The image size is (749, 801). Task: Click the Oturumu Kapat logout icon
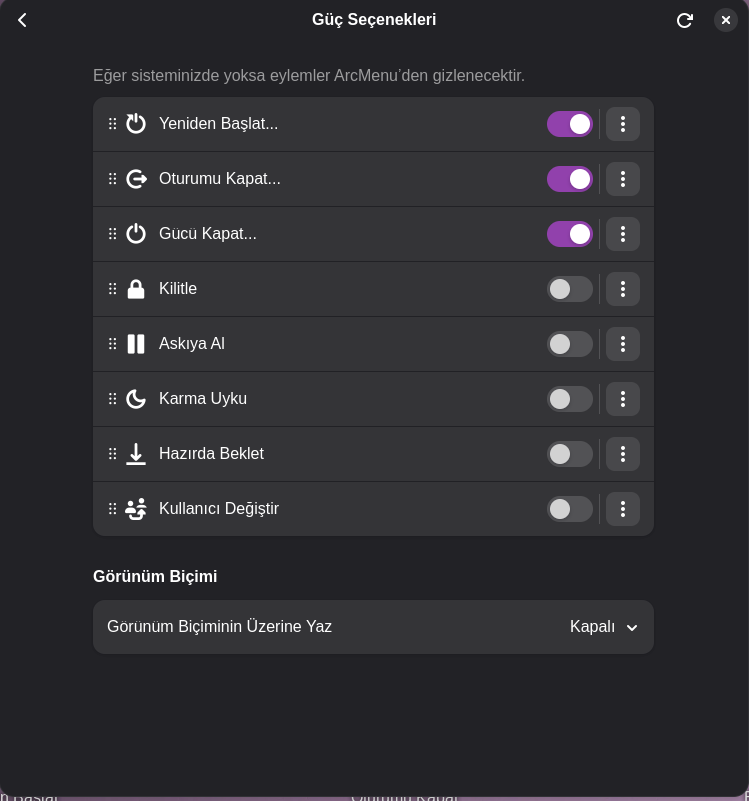click(x=136, y=179)
